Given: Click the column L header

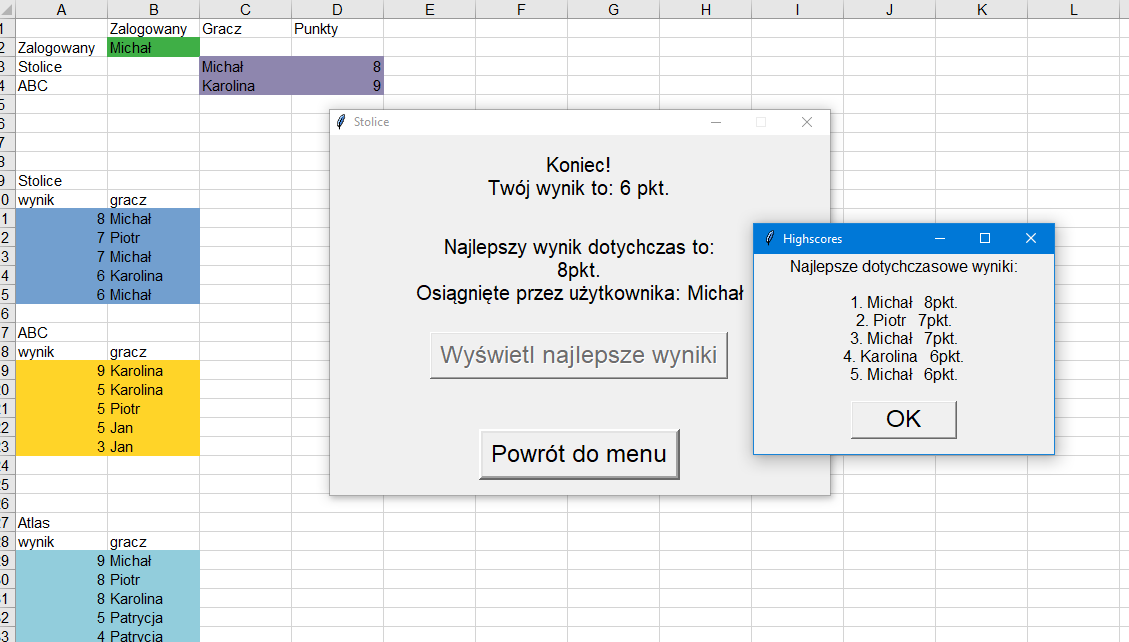Looking at the screenshot, I should 1073,10.
